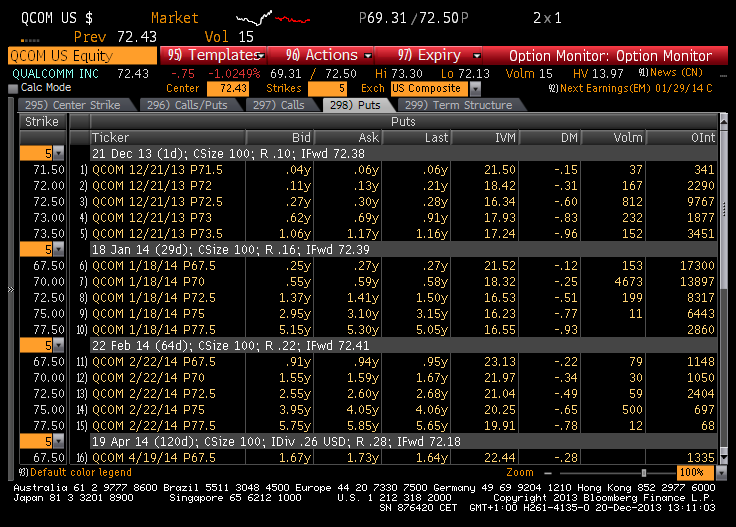Open QCOM 12/21/13 P72 ticker

click(152, 186)
